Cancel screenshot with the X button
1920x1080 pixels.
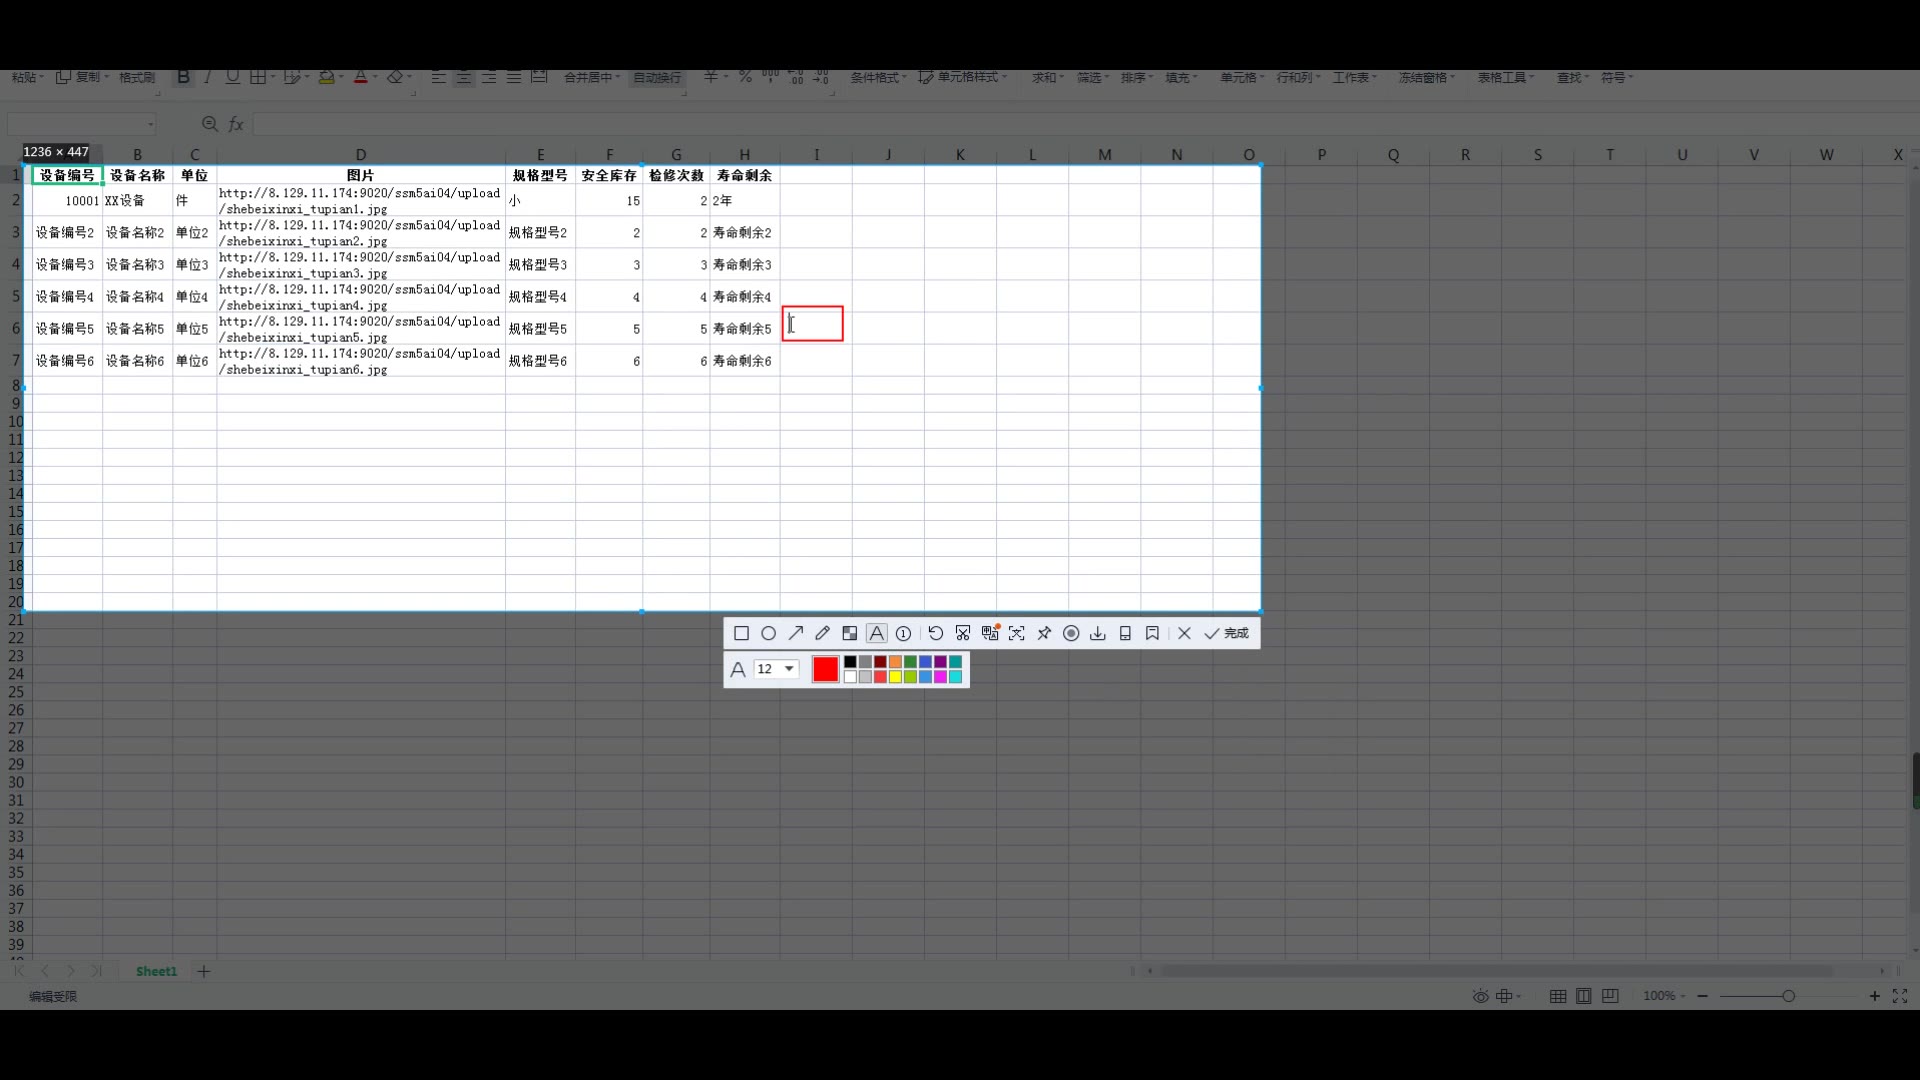point(1184,633)
